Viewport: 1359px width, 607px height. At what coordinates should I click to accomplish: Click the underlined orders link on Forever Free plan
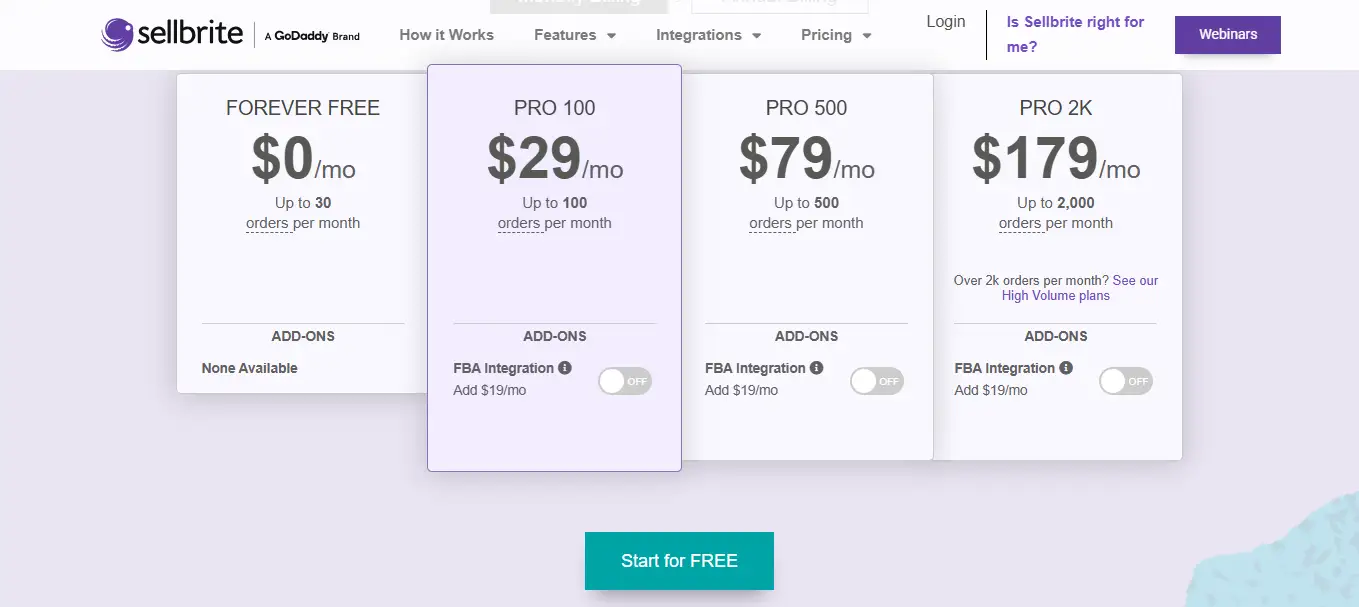pyautogui.click(x=268, y=223)
